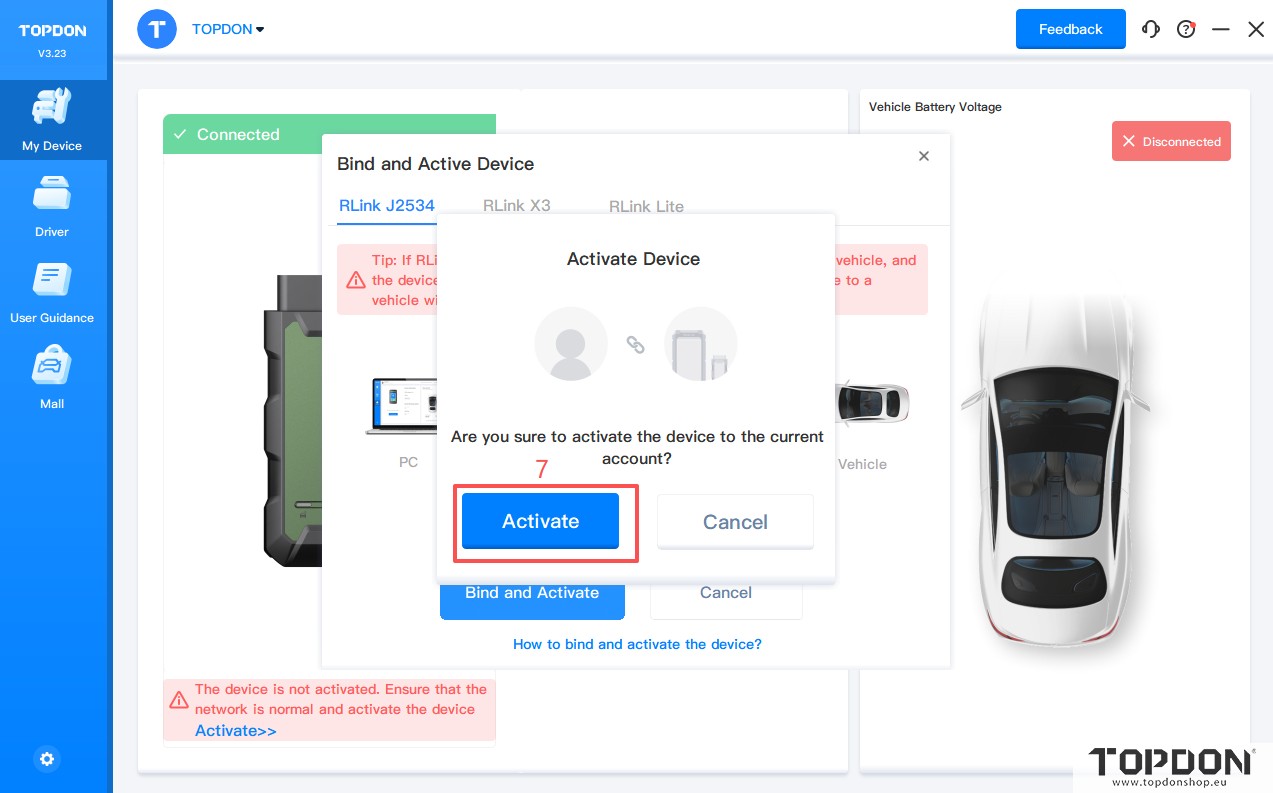
Task: Minimize the TOPDON window
Action: point(1220,29)
